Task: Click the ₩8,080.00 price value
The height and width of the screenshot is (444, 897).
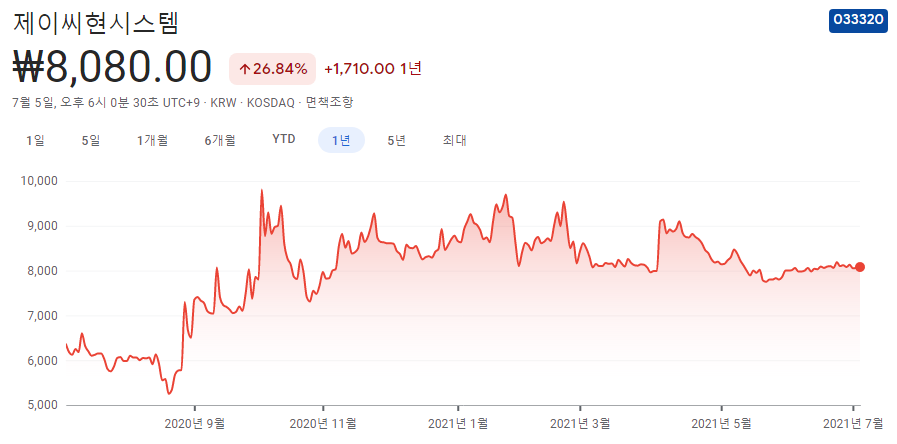Action: pyautogui.click(x=112, y=68)
